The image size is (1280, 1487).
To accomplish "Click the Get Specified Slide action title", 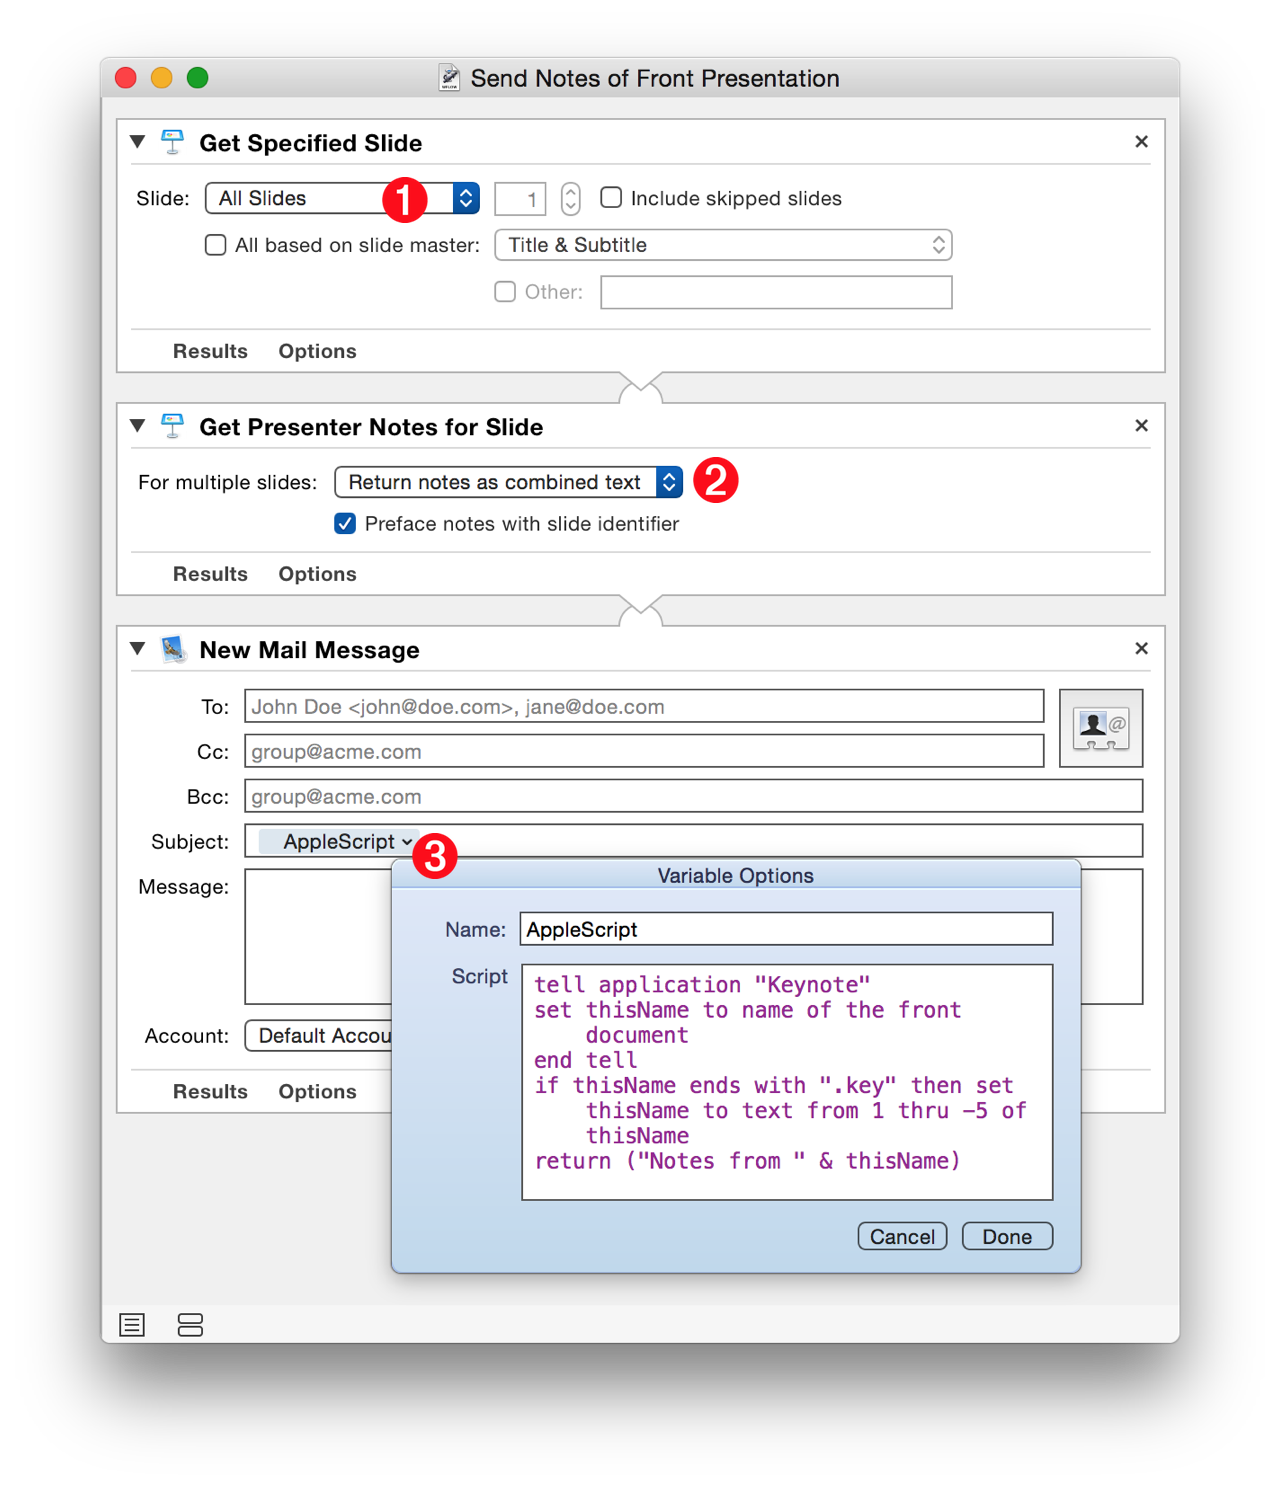I will (x=311, y=143).
